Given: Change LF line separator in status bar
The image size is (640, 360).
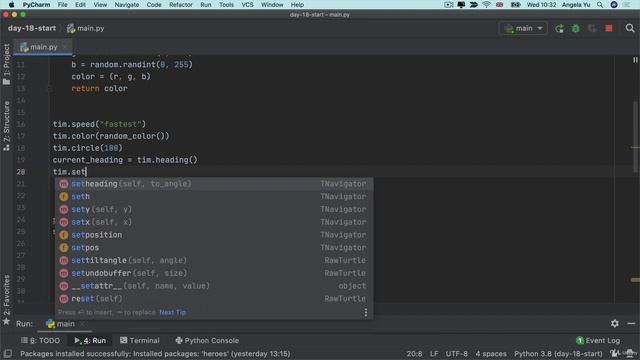Looking at the screenshot, I should (x=434, y=354).
